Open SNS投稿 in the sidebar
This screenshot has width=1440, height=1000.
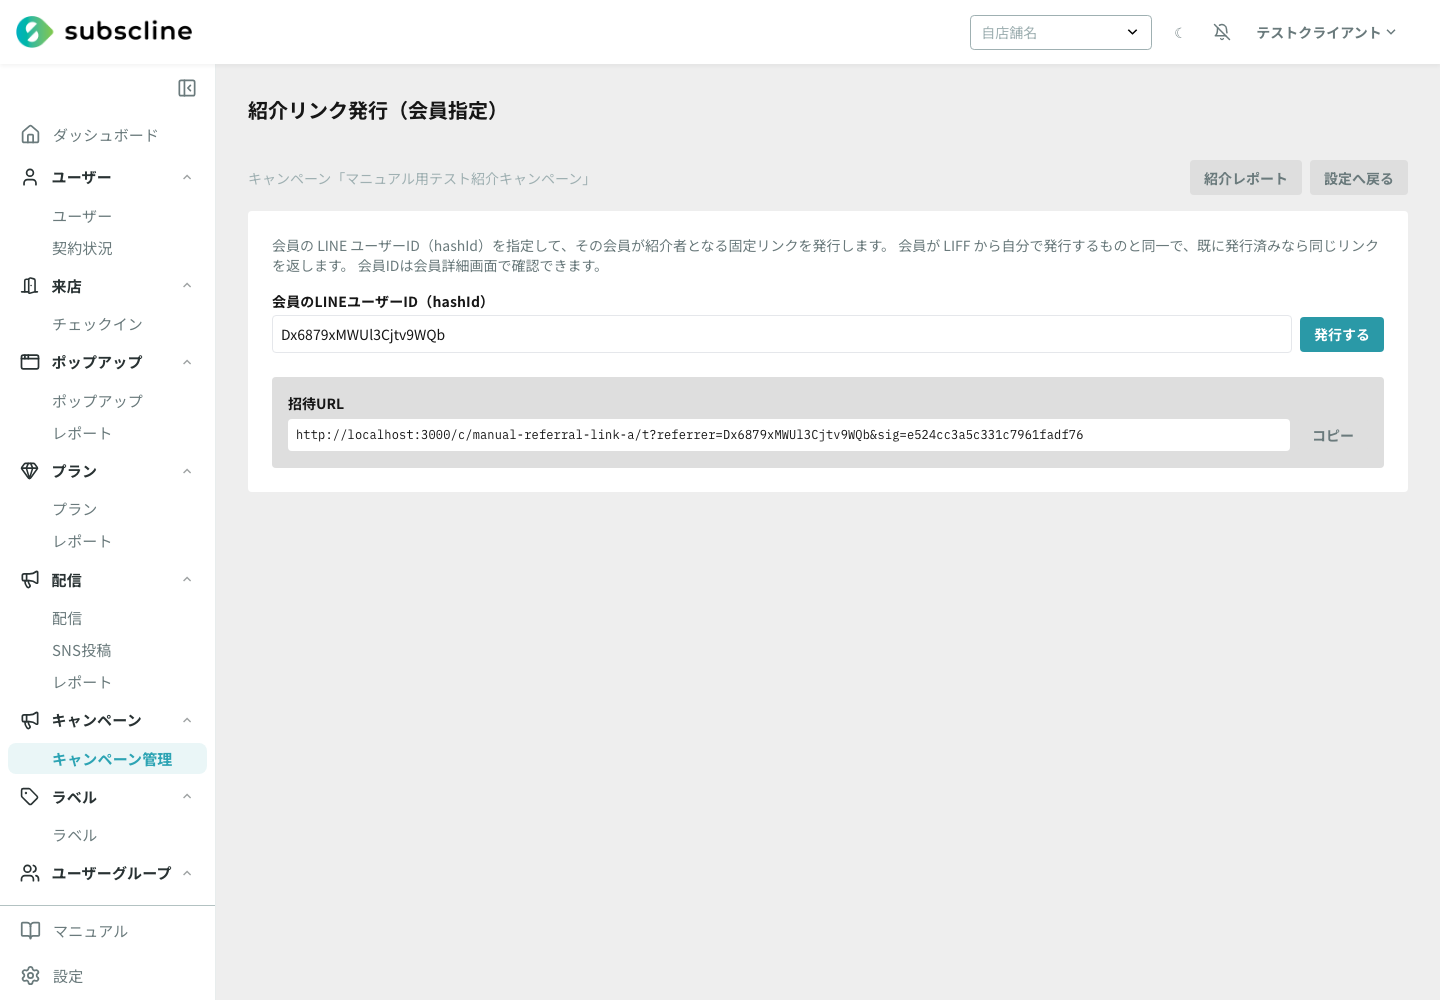coord(82,650)
